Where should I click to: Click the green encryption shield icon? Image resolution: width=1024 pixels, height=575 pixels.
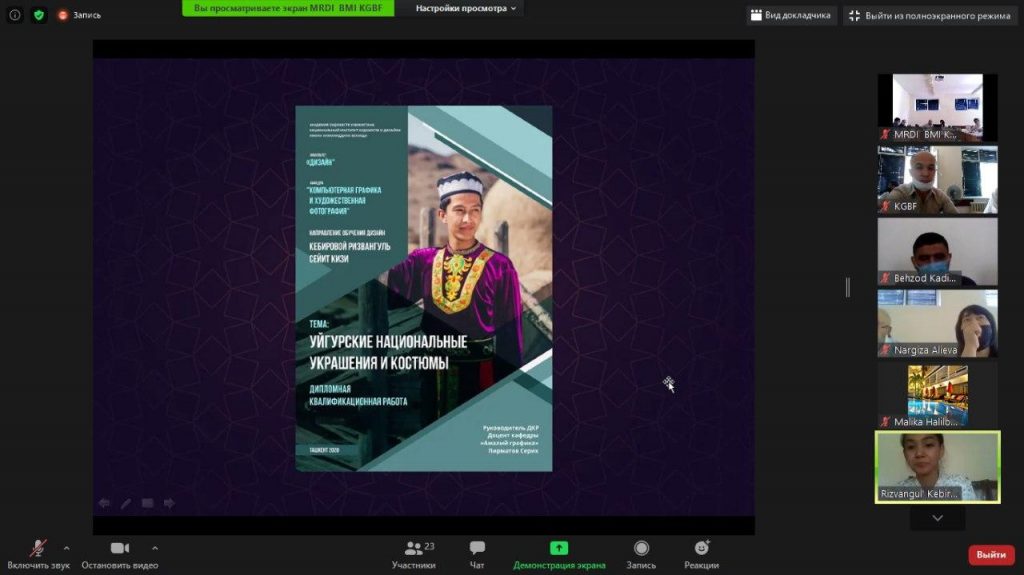(x=39, y=15)
